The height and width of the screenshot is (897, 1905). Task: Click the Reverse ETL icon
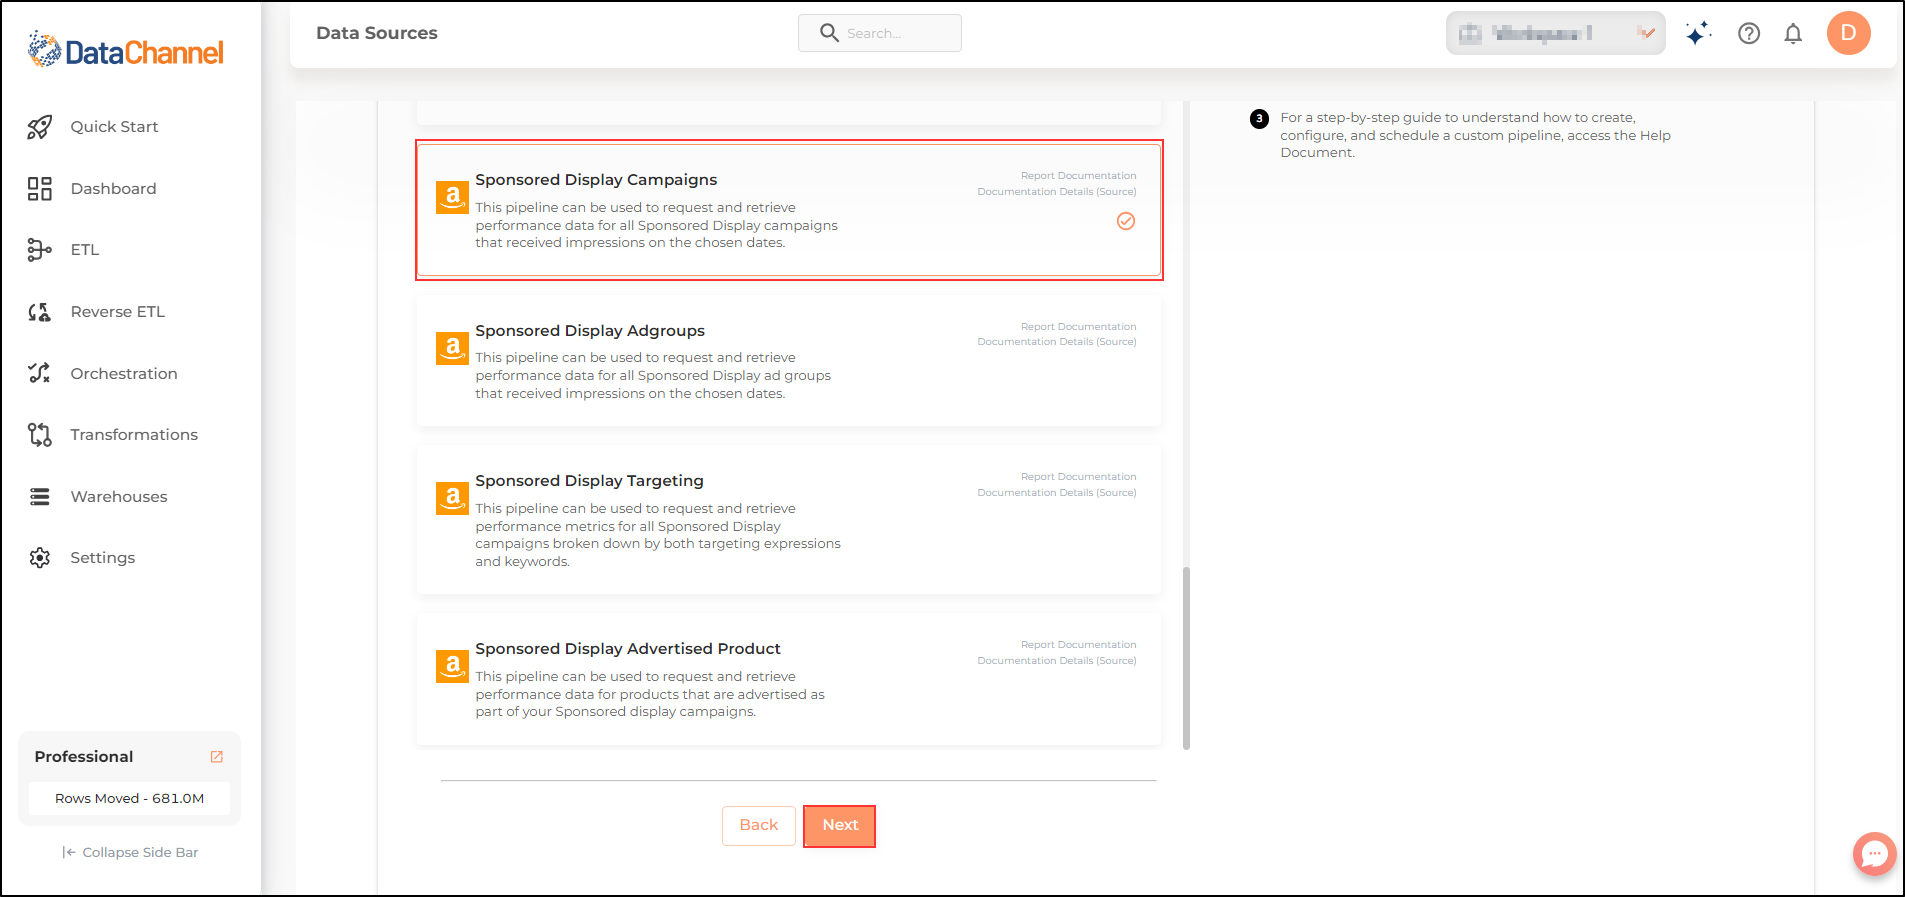(x=40, y=312)
